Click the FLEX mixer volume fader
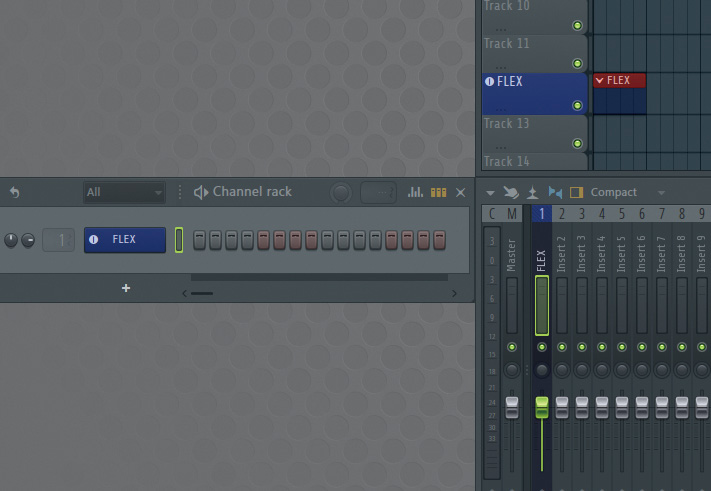Image resolution: width=711 pixels, height=491 pixels. 542,407
